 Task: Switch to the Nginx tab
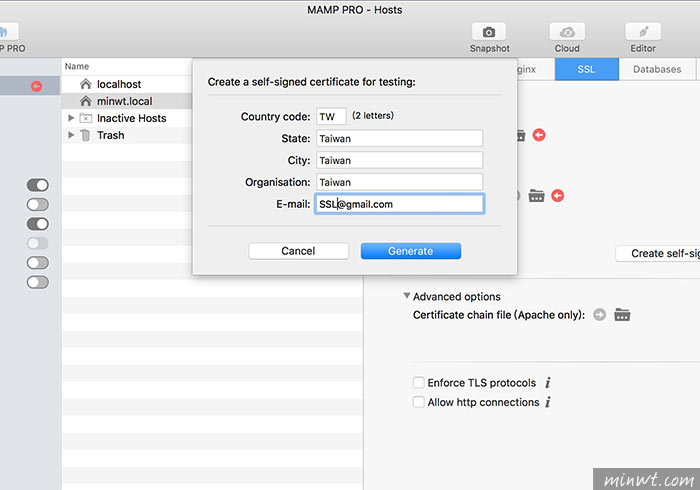click(x=536, y=69)
